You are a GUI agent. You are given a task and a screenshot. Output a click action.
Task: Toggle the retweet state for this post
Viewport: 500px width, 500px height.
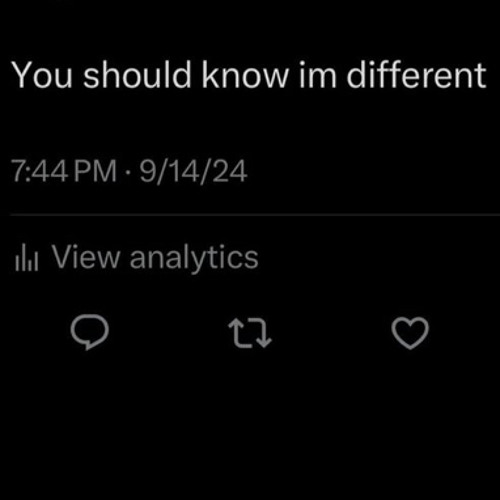tap(250, 333)
